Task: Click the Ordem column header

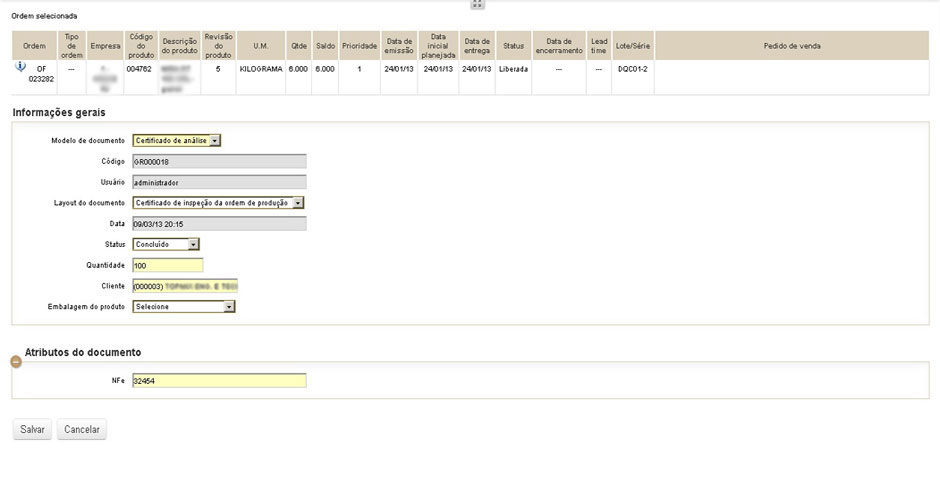Action: [34, 46]
